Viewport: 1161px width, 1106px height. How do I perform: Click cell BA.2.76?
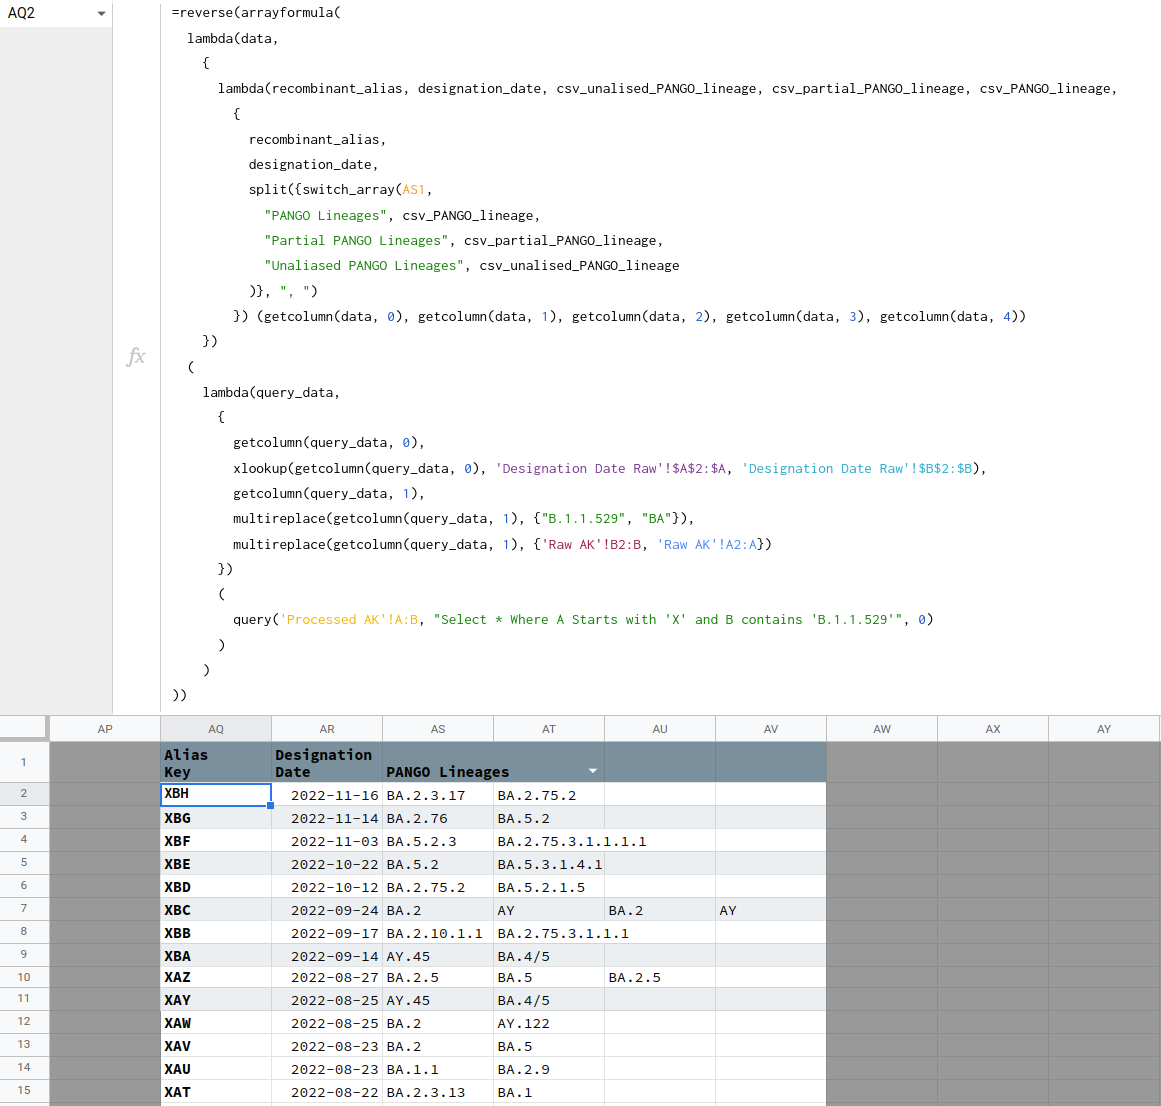pyautogui.click(x=438, y=818)
